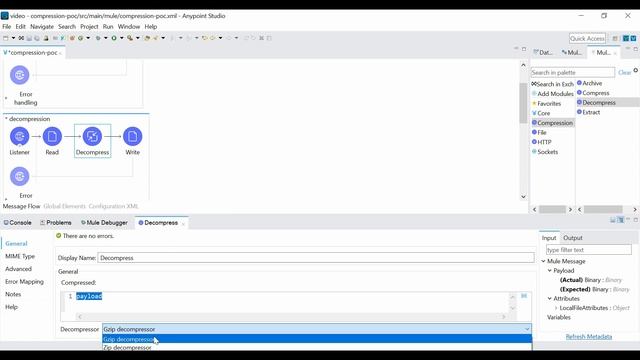Open the New icon dropdown arrow

point(13,38)
